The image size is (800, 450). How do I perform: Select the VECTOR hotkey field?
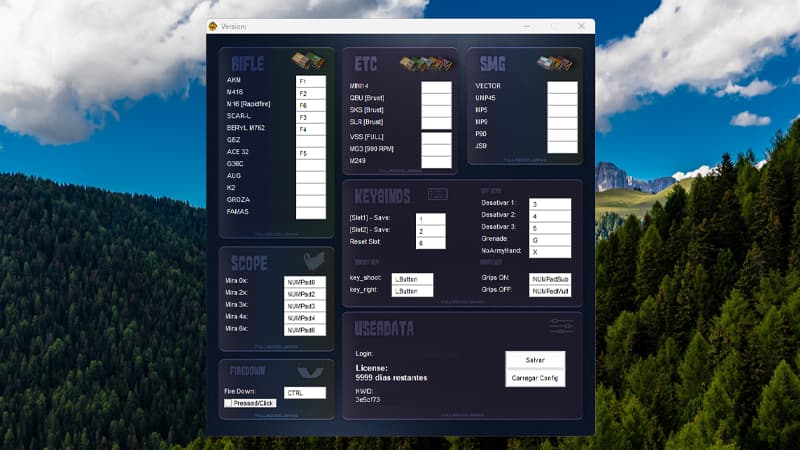tap(562, 87)
